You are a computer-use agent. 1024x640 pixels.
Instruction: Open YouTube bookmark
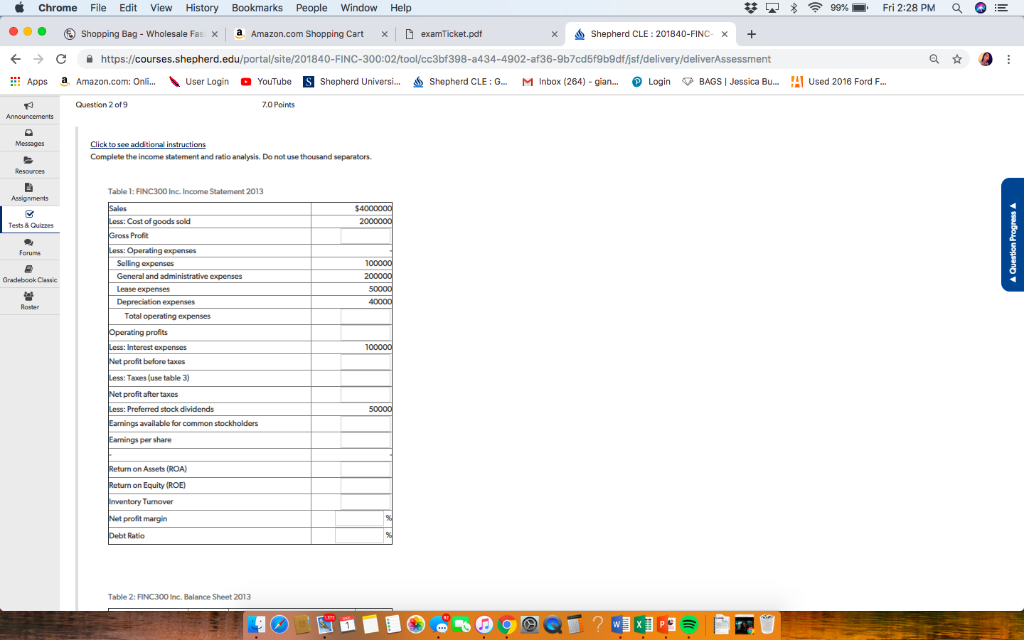(266, 82)
